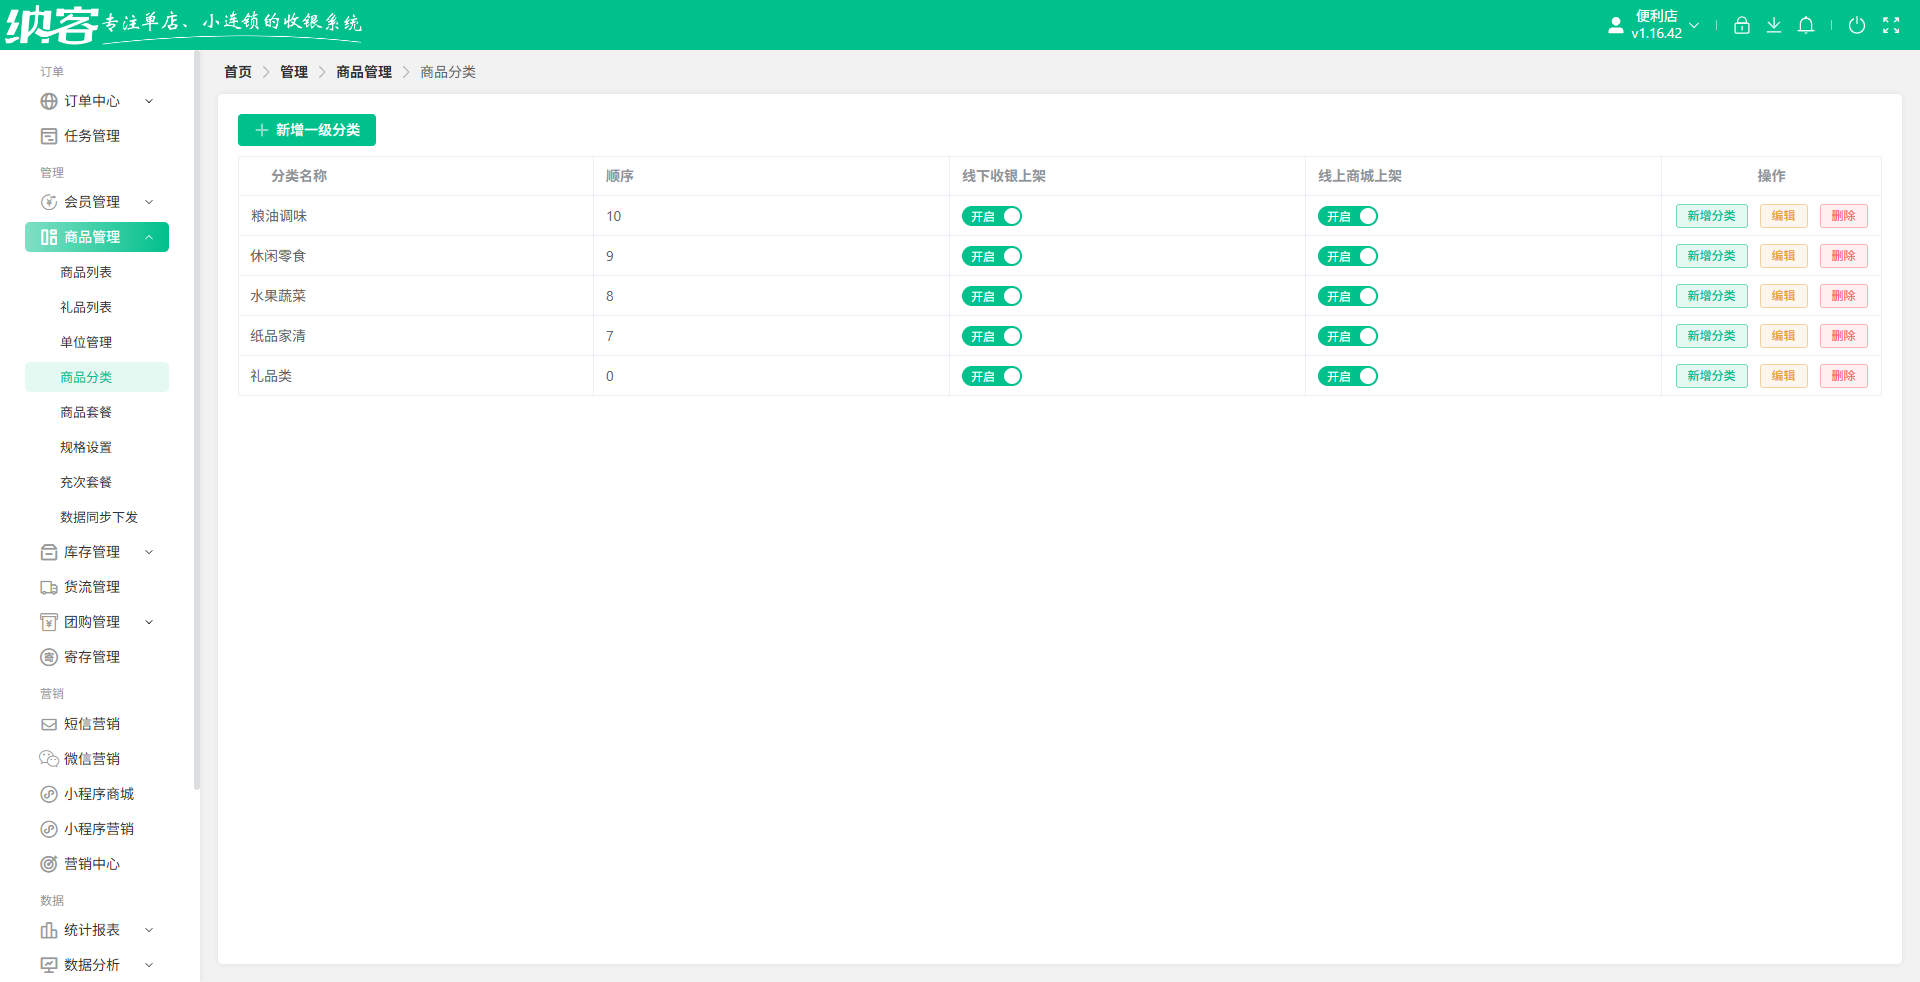The height and width of the screenshot is (982, 1920).
Task: Click the 任务管理 sidebar icon
Action: click(x=49, y=136)
